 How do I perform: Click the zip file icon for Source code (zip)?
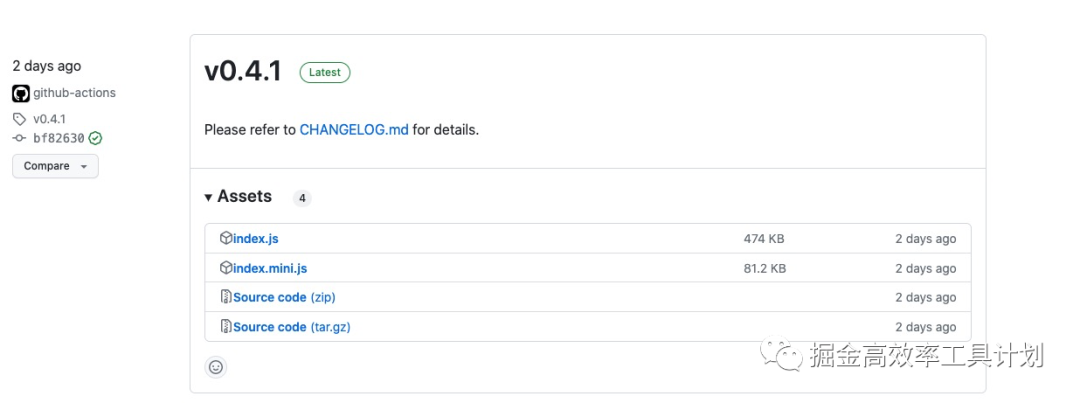click(226, 297)
